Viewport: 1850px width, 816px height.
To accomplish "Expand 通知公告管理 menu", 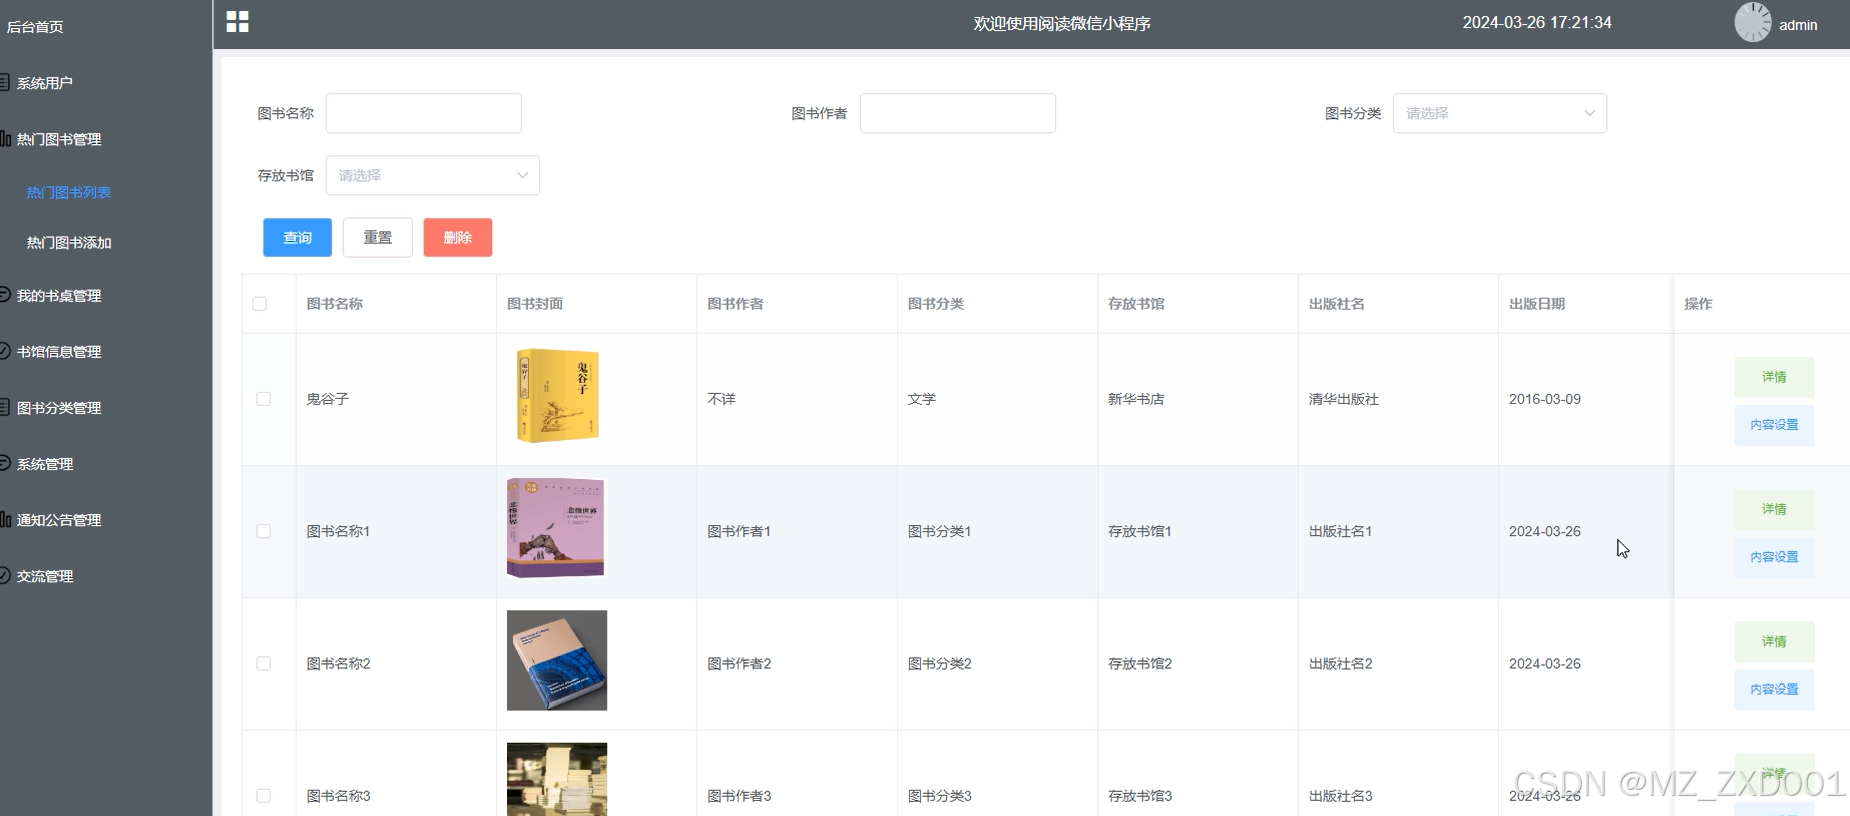I will pyautogui.click(x=59, y=520).
